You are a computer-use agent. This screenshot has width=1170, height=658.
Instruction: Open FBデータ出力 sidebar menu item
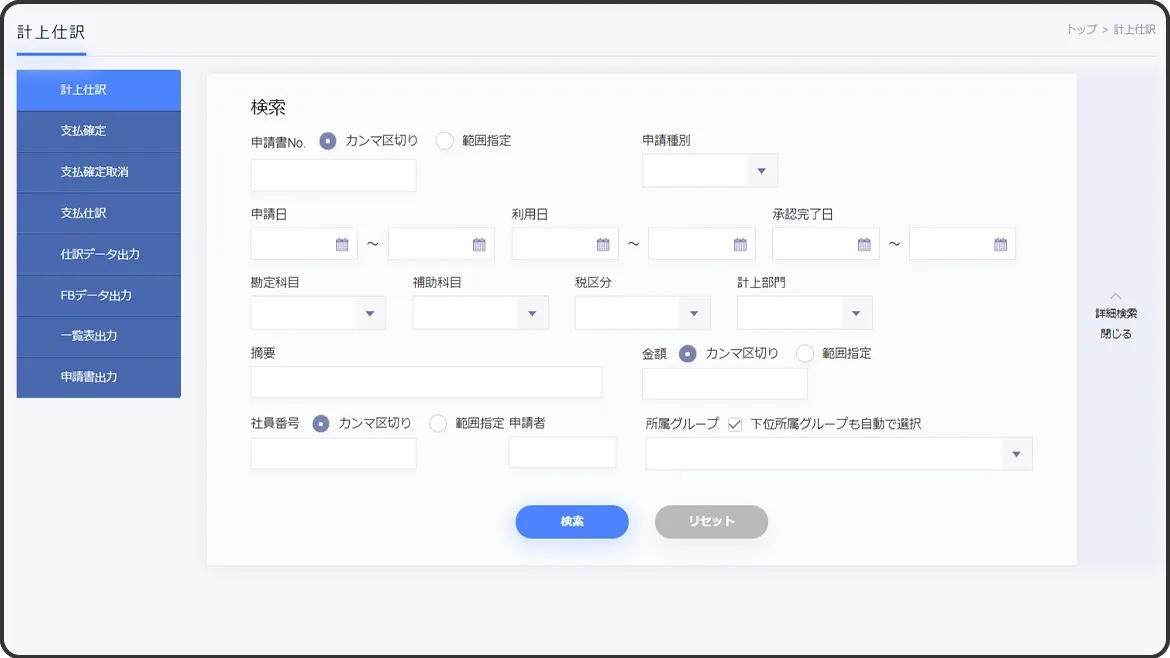pos(98,295)
